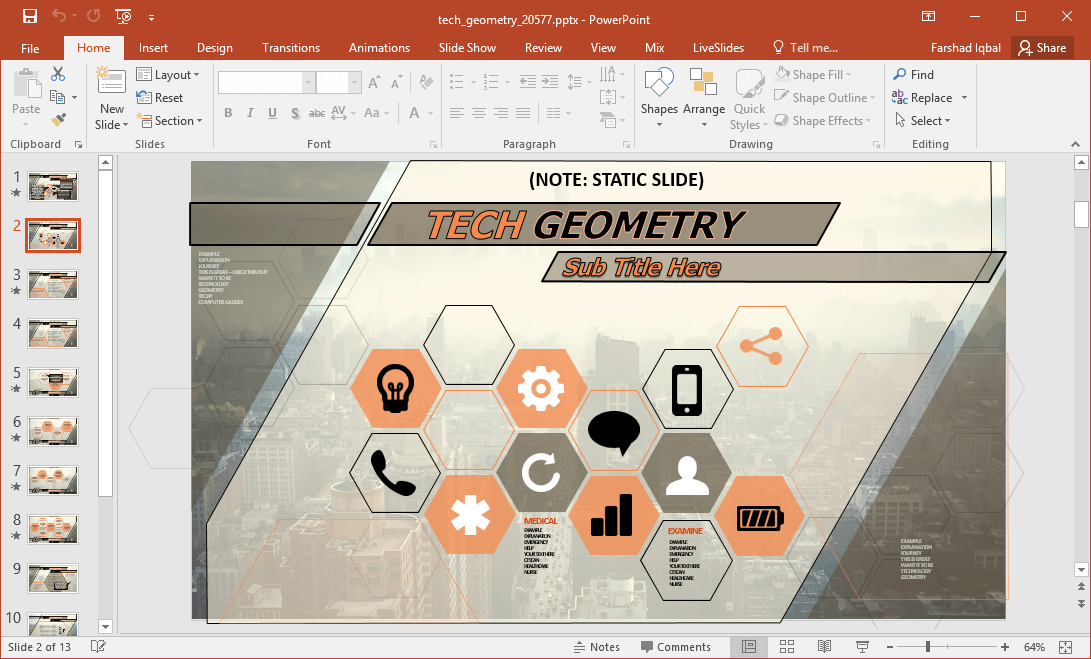Click the zoom slider handle
Screen dimensions: 1091x659
pyautogui.click(x=927, y=647)
